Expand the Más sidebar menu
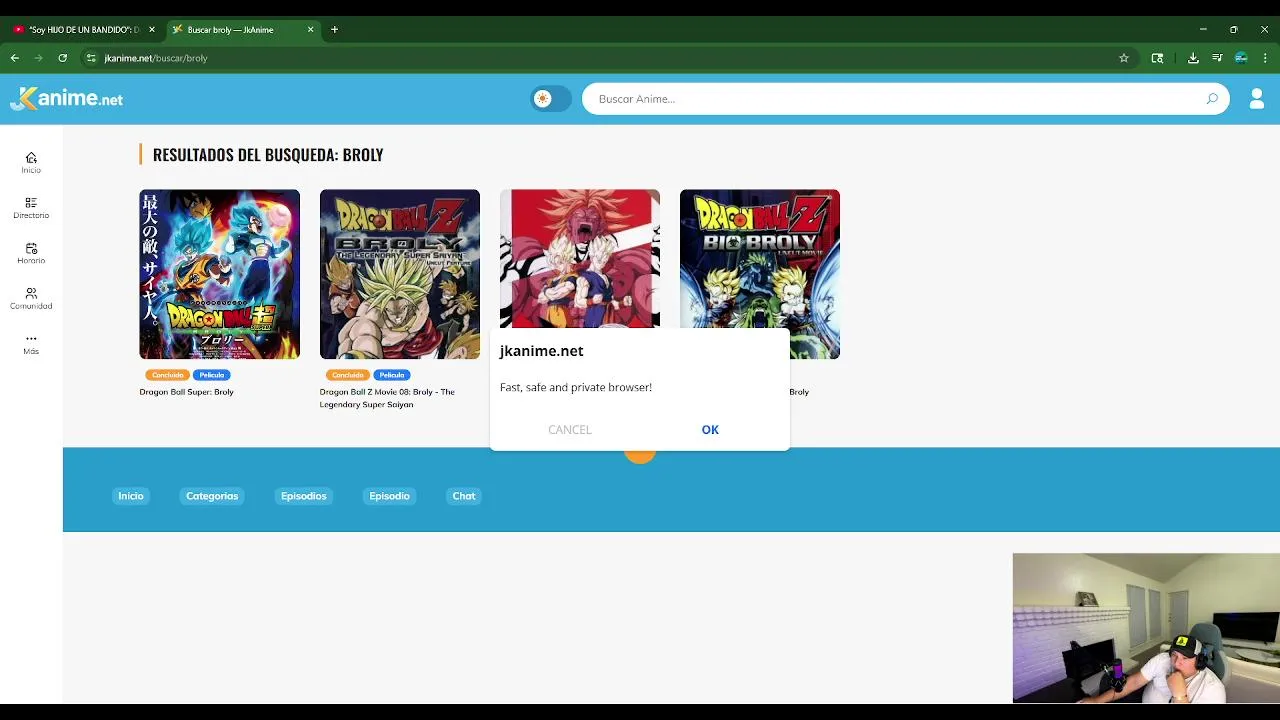Viewport: 1280px width, 720px height. tap(31, 344)
